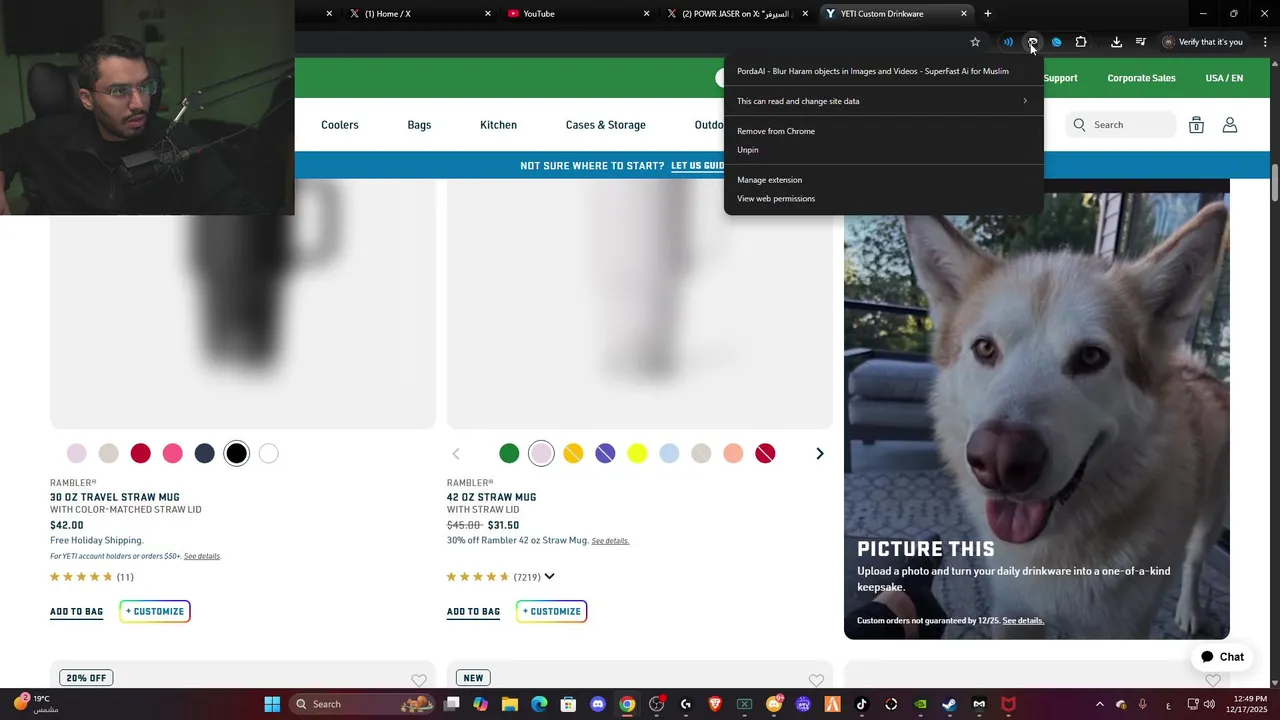
Task: Open Windows Start menu
Action: [272, 704]
